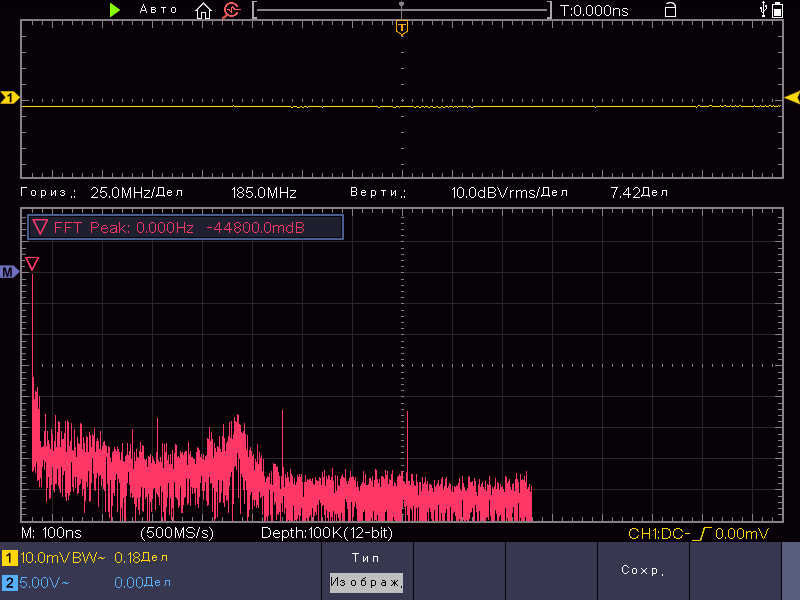Select the purple M math reference marker
The width and height of the screenshot is (800, 600).
(9, 272)
